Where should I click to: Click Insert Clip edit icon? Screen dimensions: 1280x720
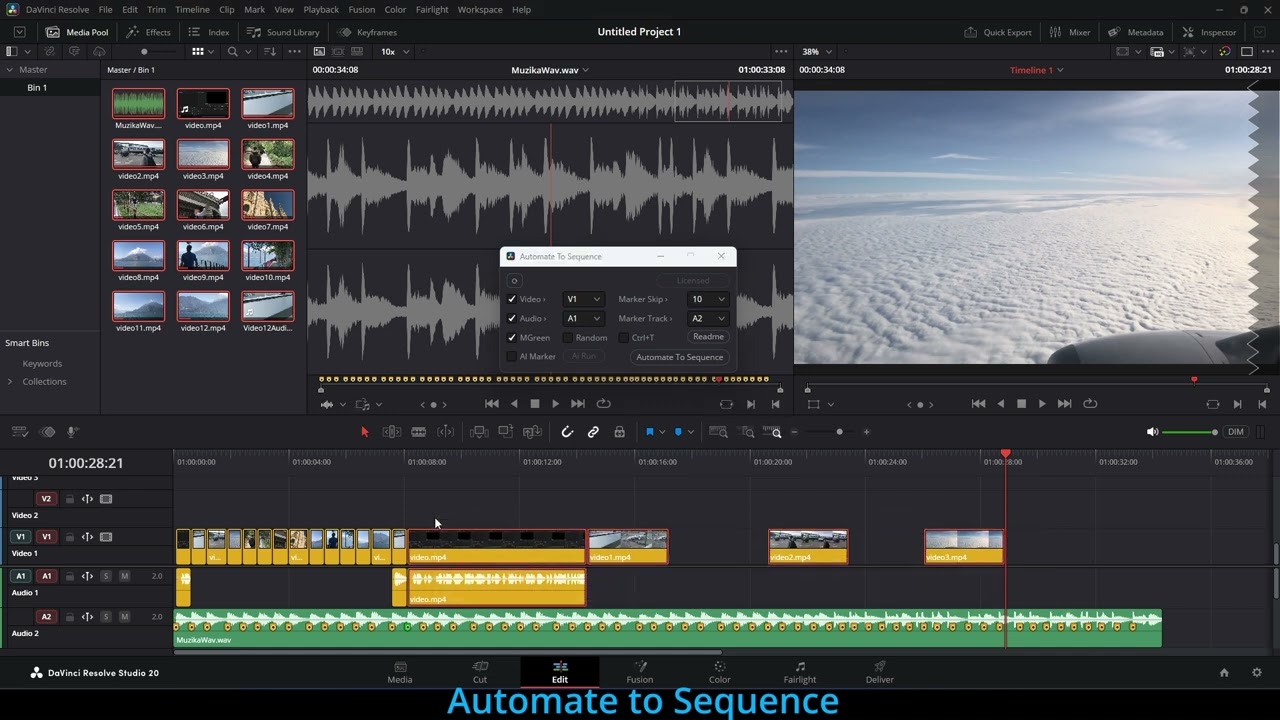pos(479,432)
